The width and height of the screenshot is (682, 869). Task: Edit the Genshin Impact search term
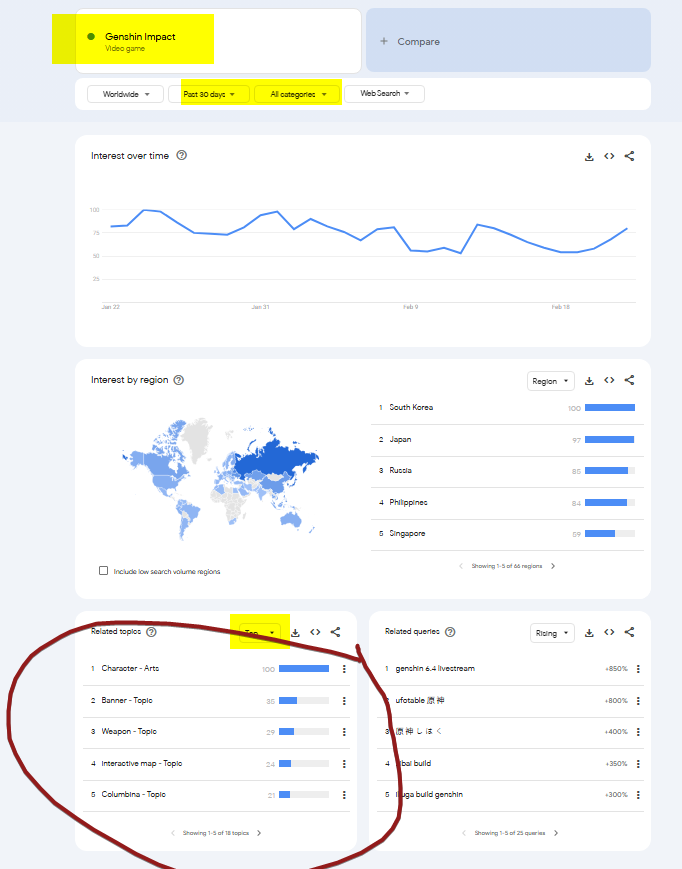point(218,41)
